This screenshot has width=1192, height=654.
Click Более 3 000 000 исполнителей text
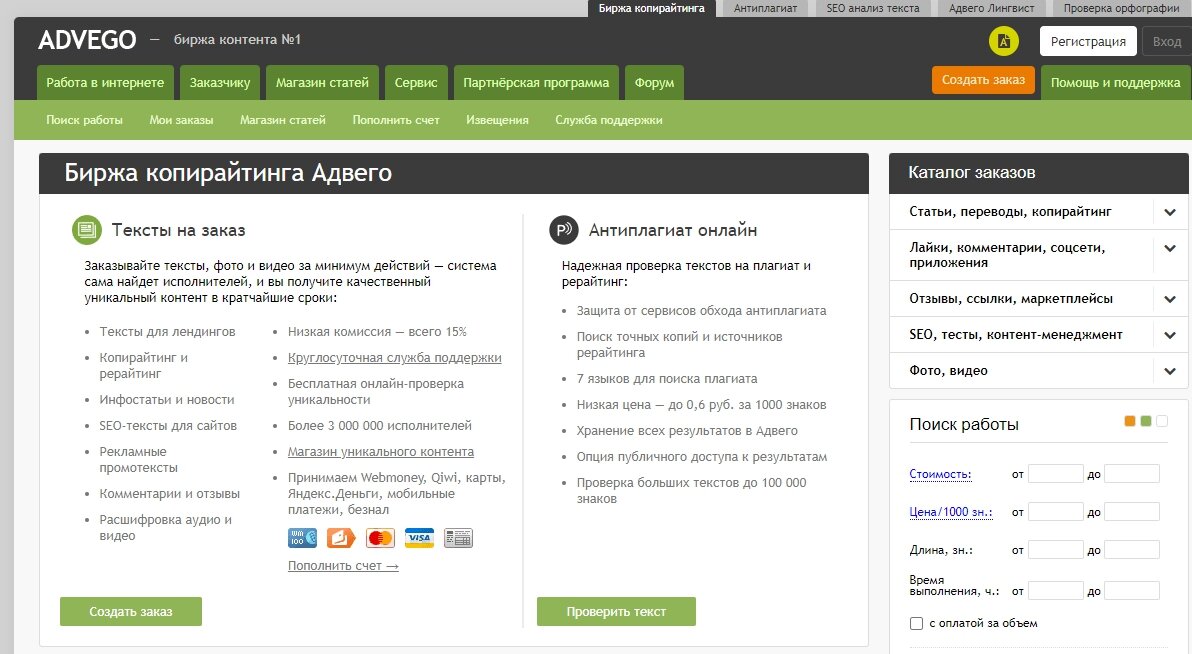click(379, 426)
